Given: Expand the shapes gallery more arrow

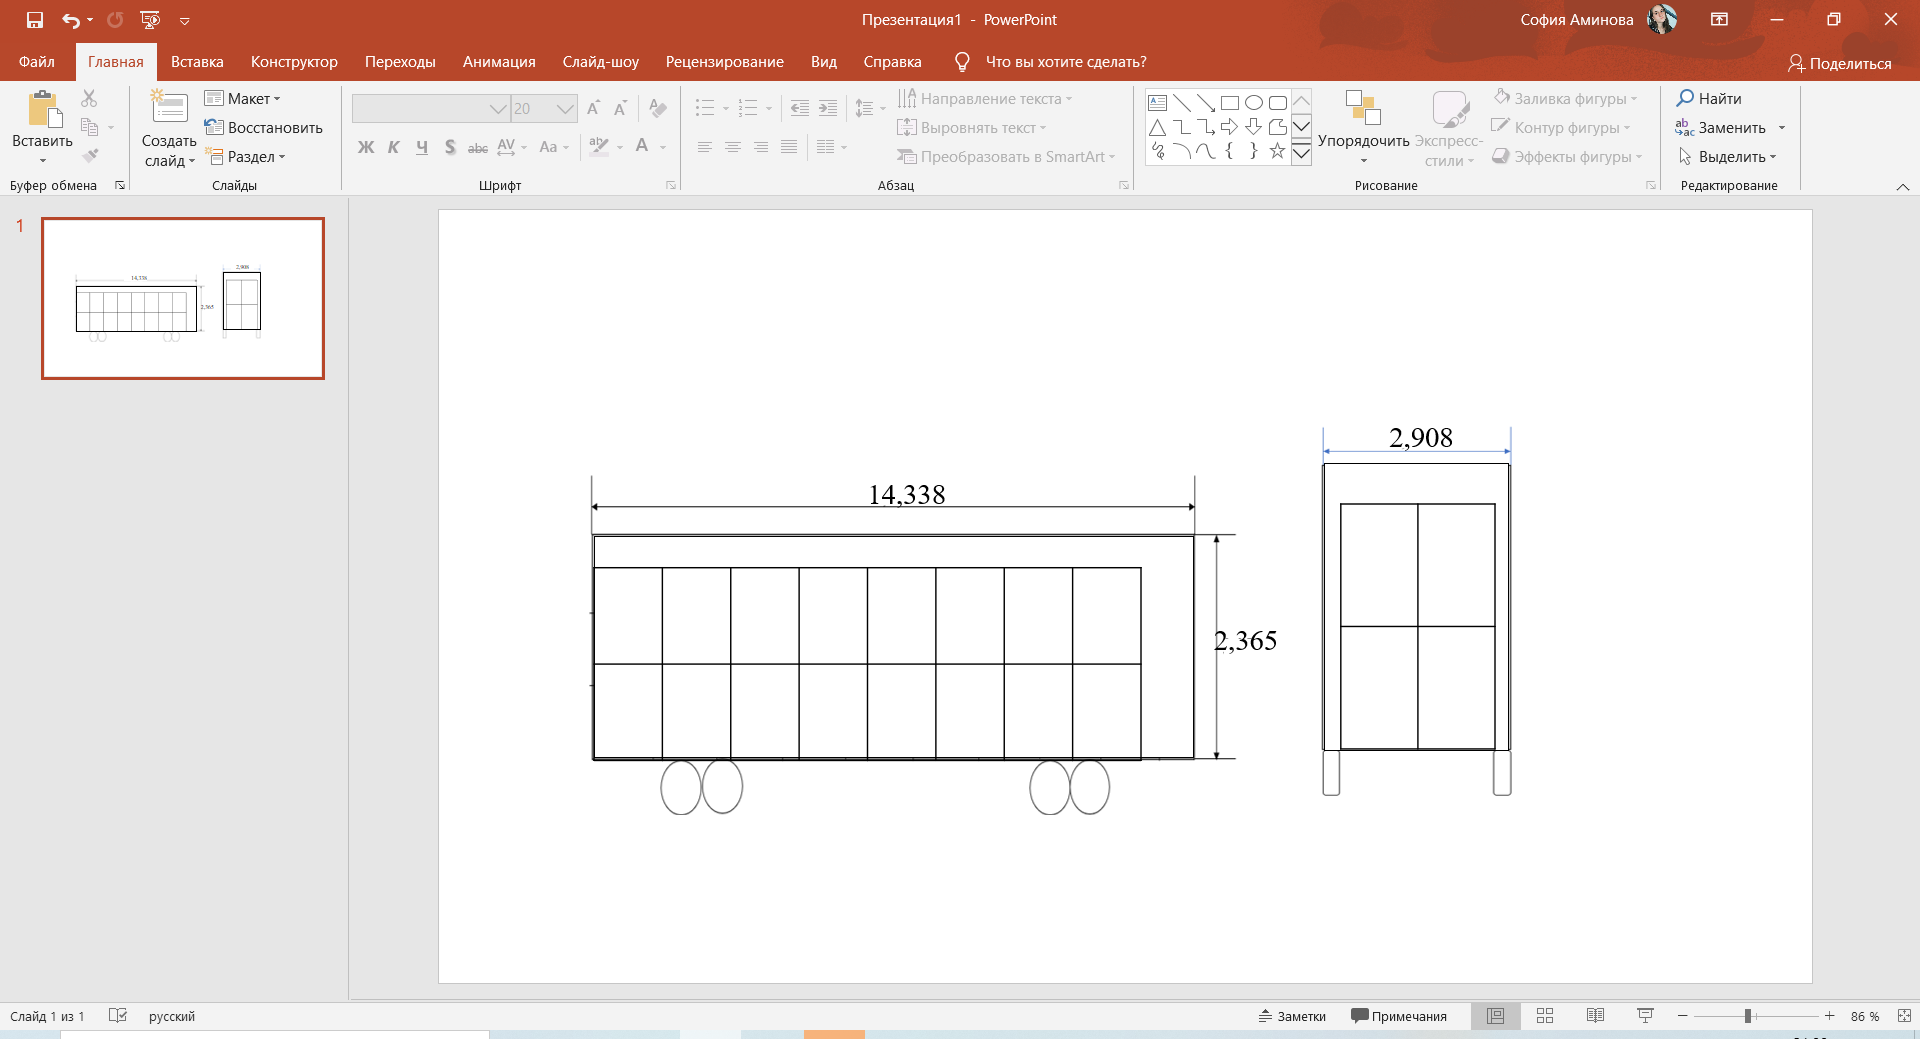Looking at the screenshot, I should click(1301, 154).
